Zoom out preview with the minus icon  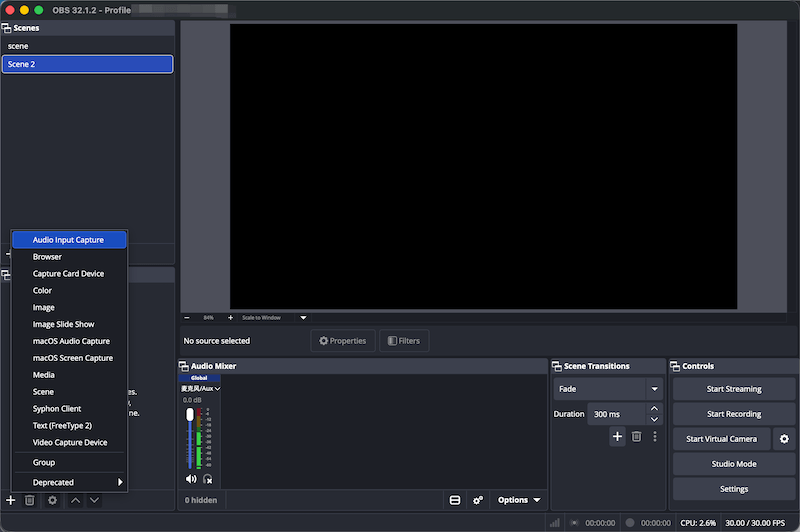coord(187,318)
